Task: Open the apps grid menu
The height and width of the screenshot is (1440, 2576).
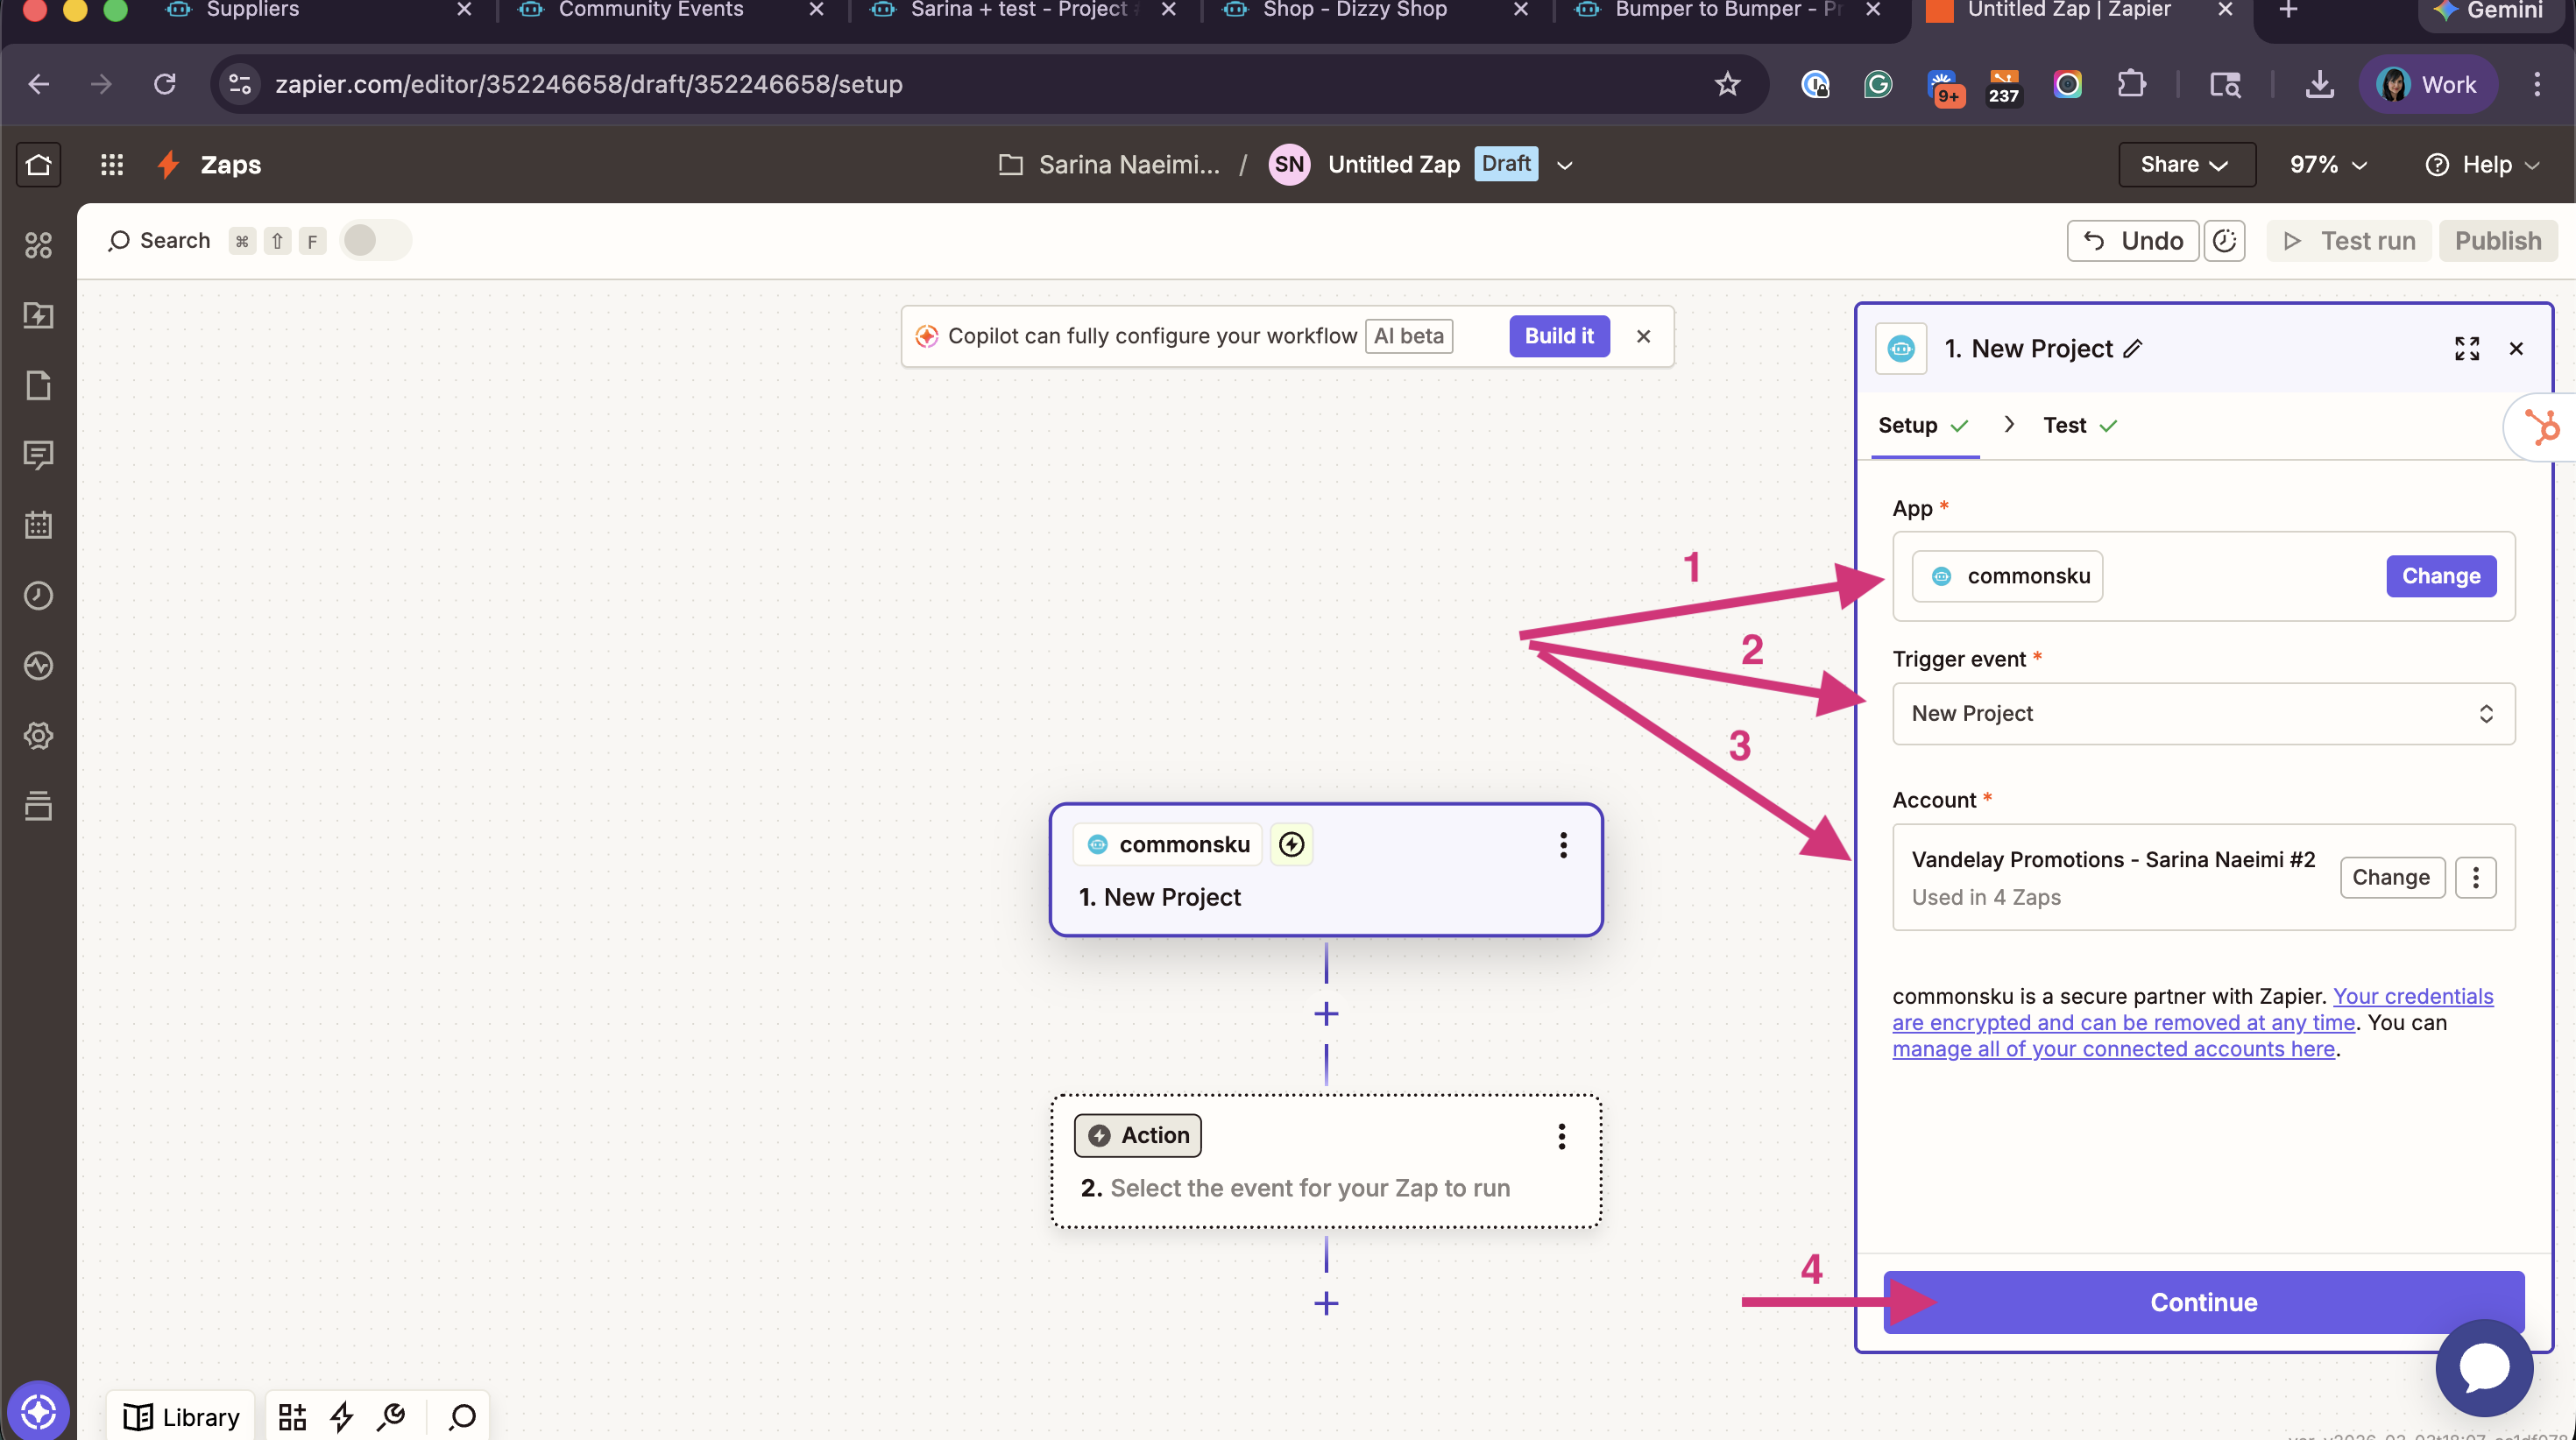Action: (x=111, y=164)
